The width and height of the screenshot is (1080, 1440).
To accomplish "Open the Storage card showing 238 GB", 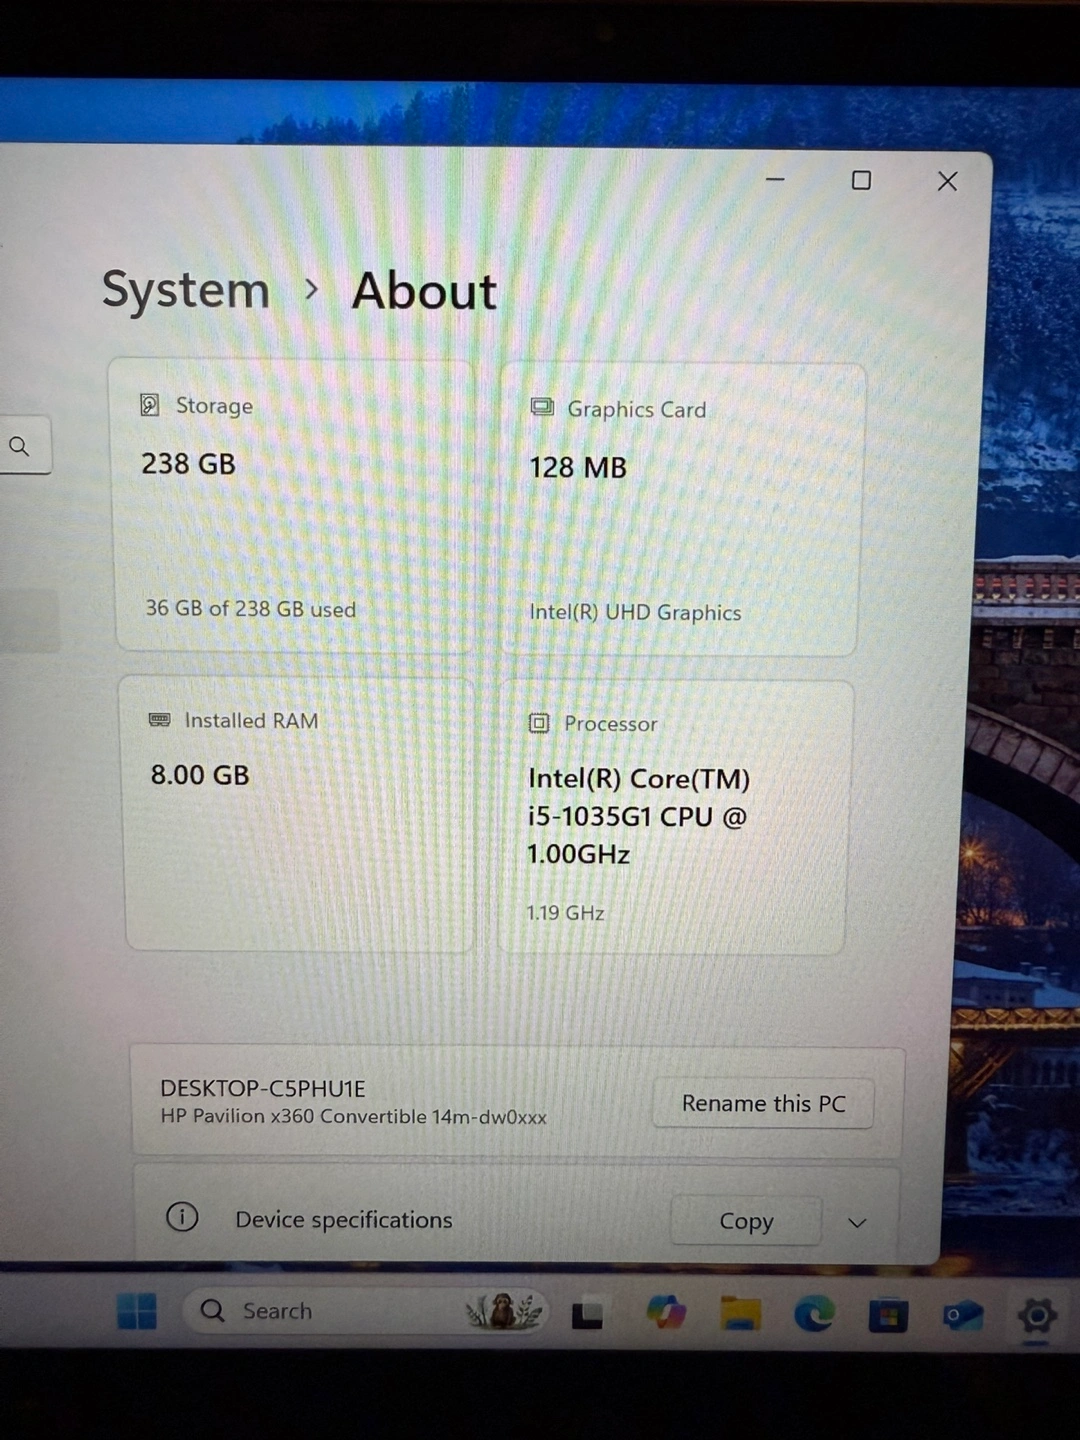I will click(293, 505).
